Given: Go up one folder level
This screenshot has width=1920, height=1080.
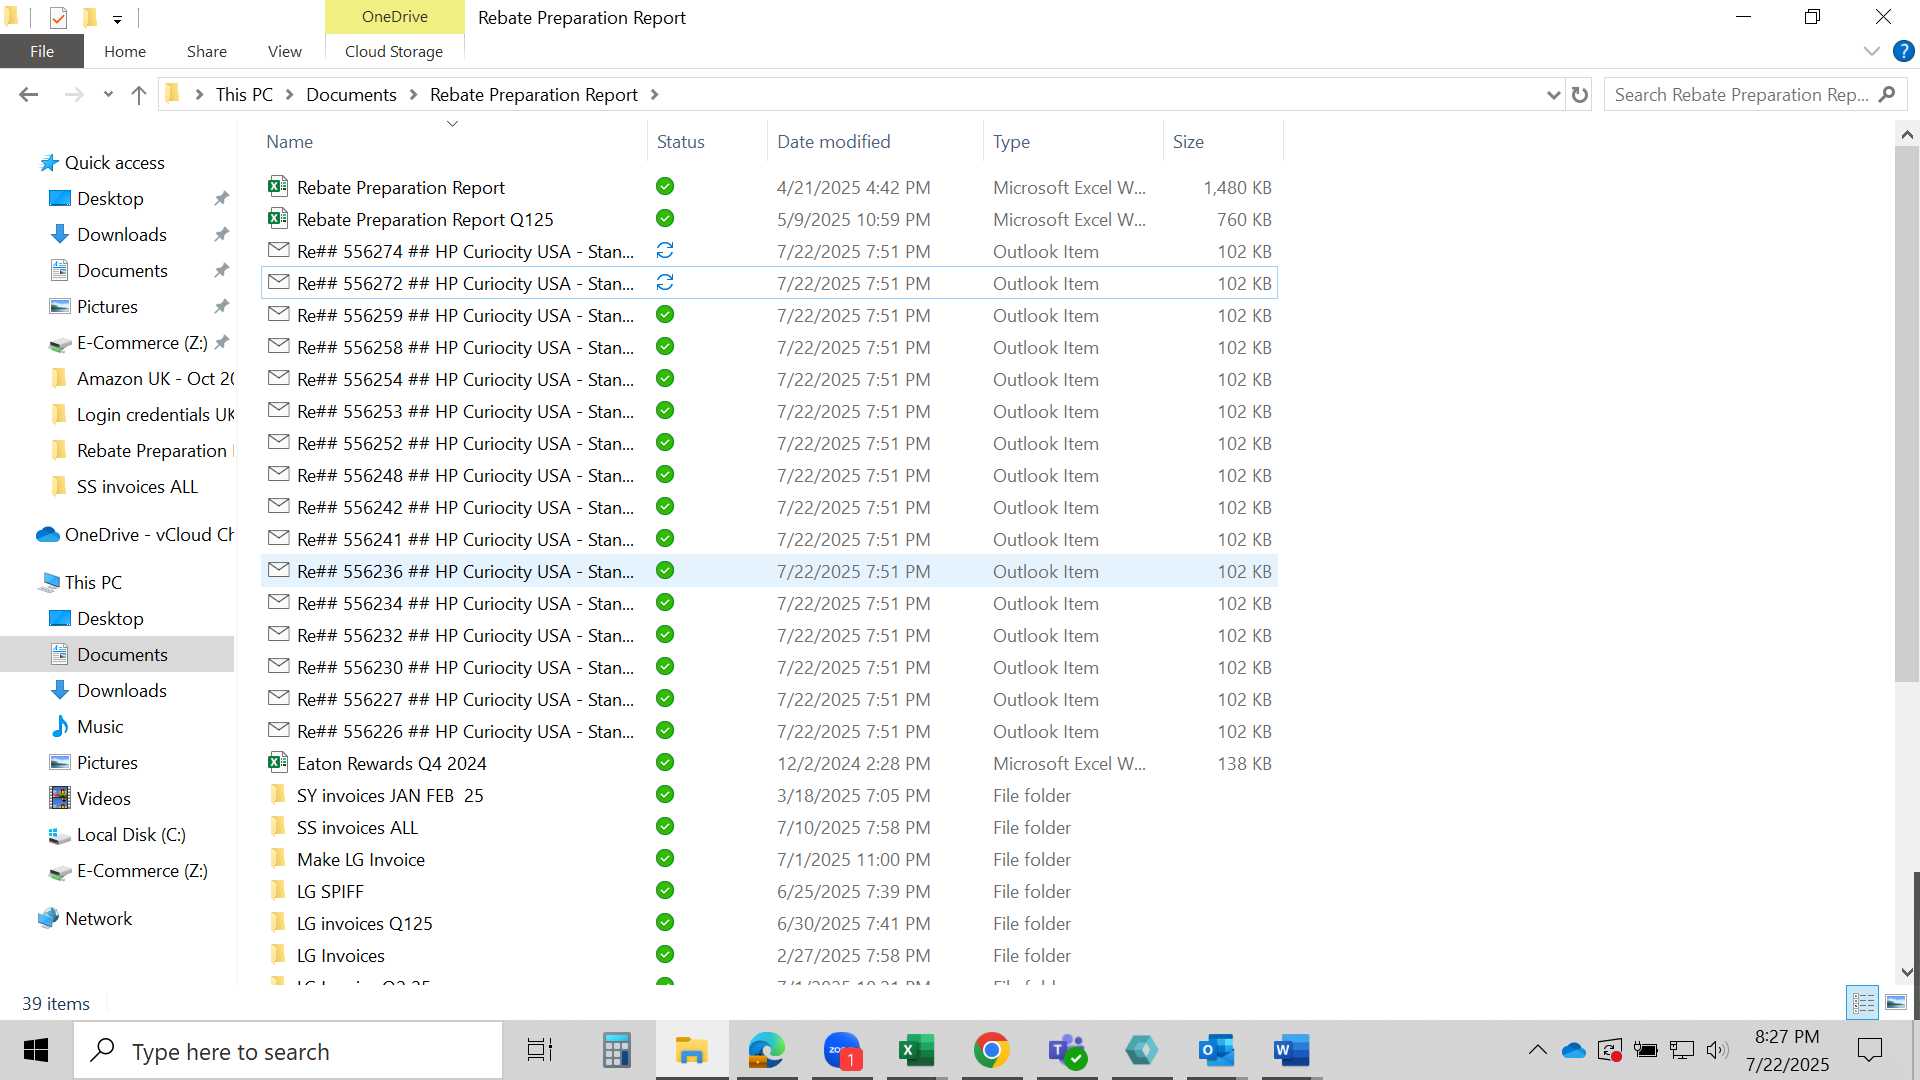Looking at the screenshot, I should [x=139, y=94].
